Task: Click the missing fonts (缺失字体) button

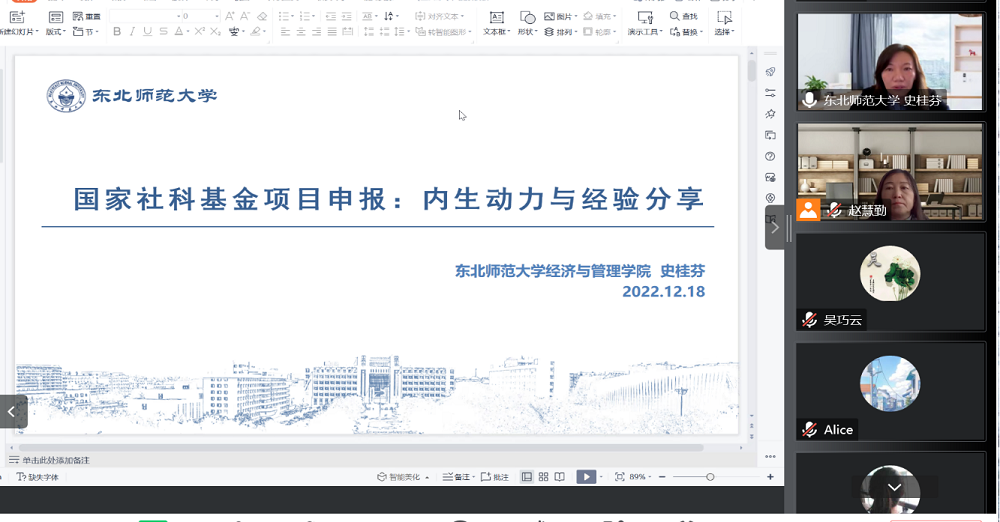Action: (x=38, y=477)
